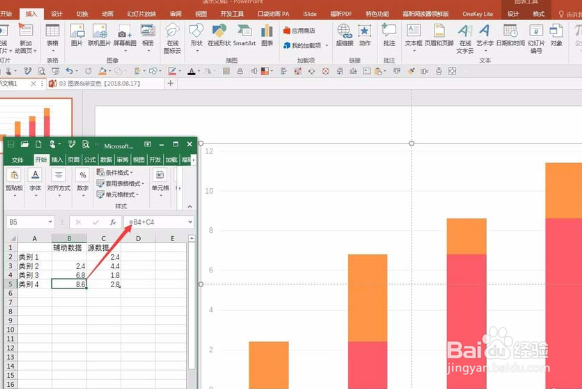This screenshot has width=582, height=389.
Task: Click the 在线形状 online shapes icon
Action: (219, 31)
